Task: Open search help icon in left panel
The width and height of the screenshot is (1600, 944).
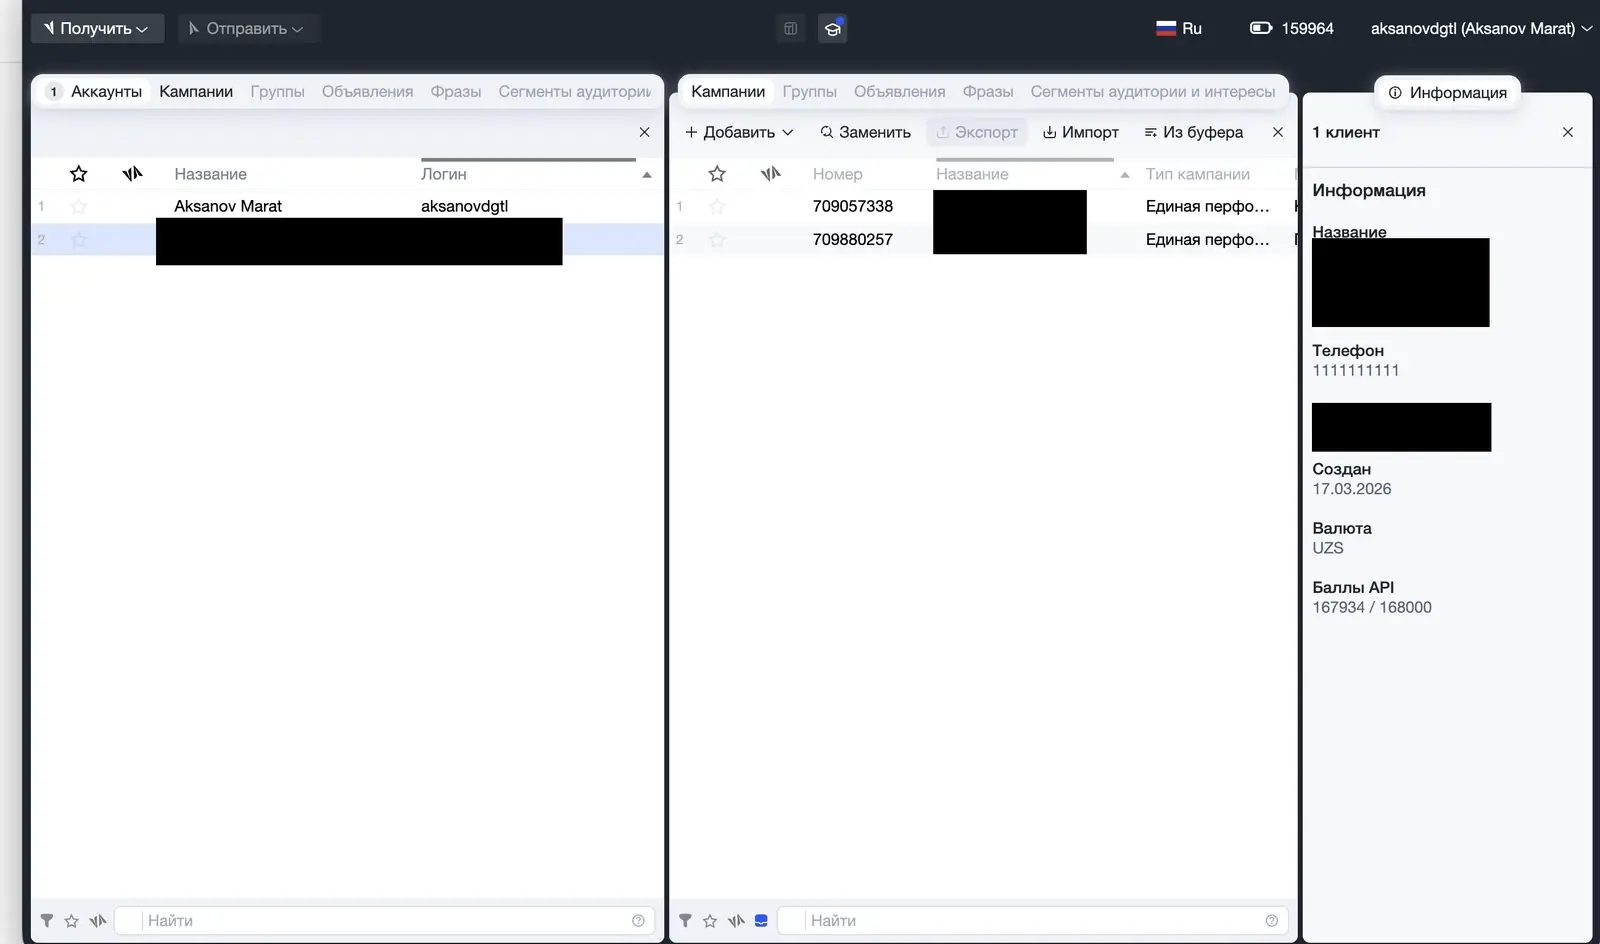Action: pyautogui.click(x=638, y=920)
